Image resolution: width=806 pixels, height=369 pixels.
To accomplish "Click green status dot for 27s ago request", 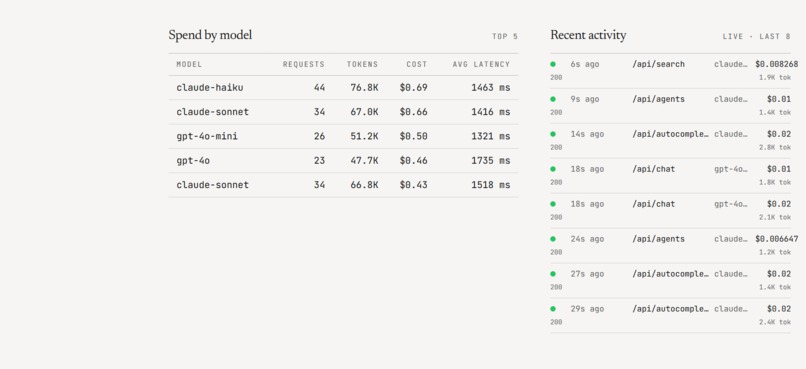I will pyautogui.click(x=553, y=274).
